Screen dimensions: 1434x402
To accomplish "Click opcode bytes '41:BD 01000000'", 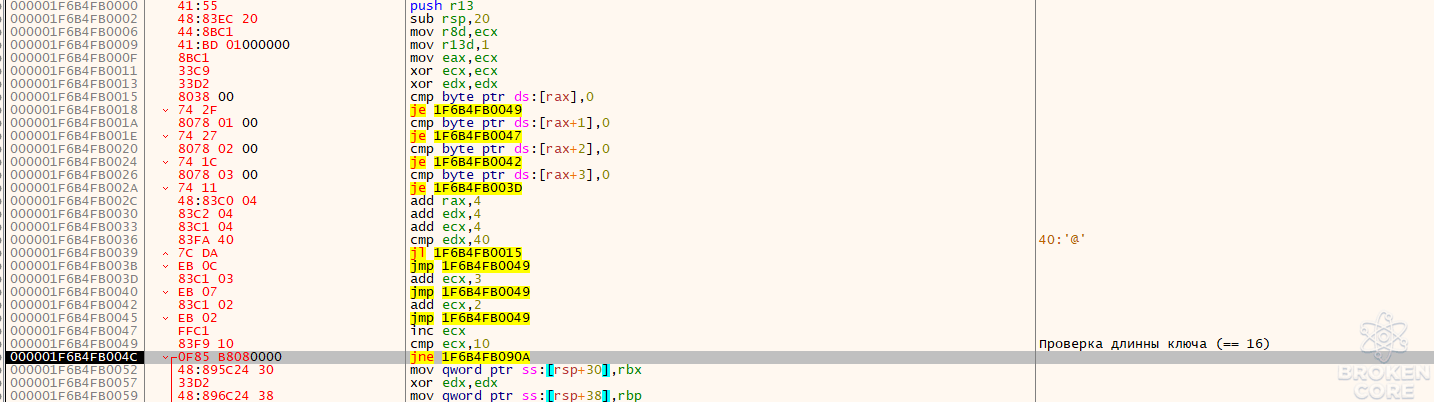I will tap(233, 45).
